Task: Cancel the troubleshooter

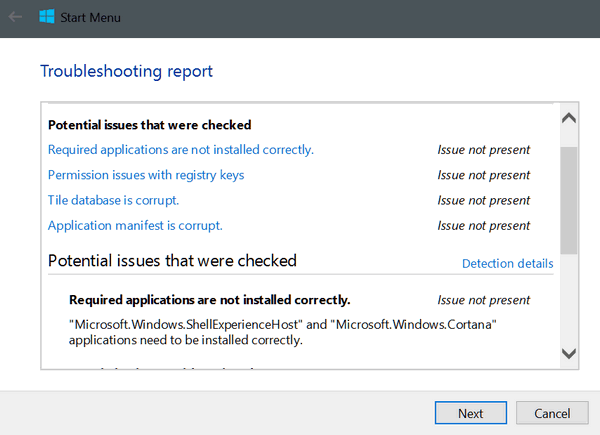Action: pyautogui.click(x=552, y=413)
